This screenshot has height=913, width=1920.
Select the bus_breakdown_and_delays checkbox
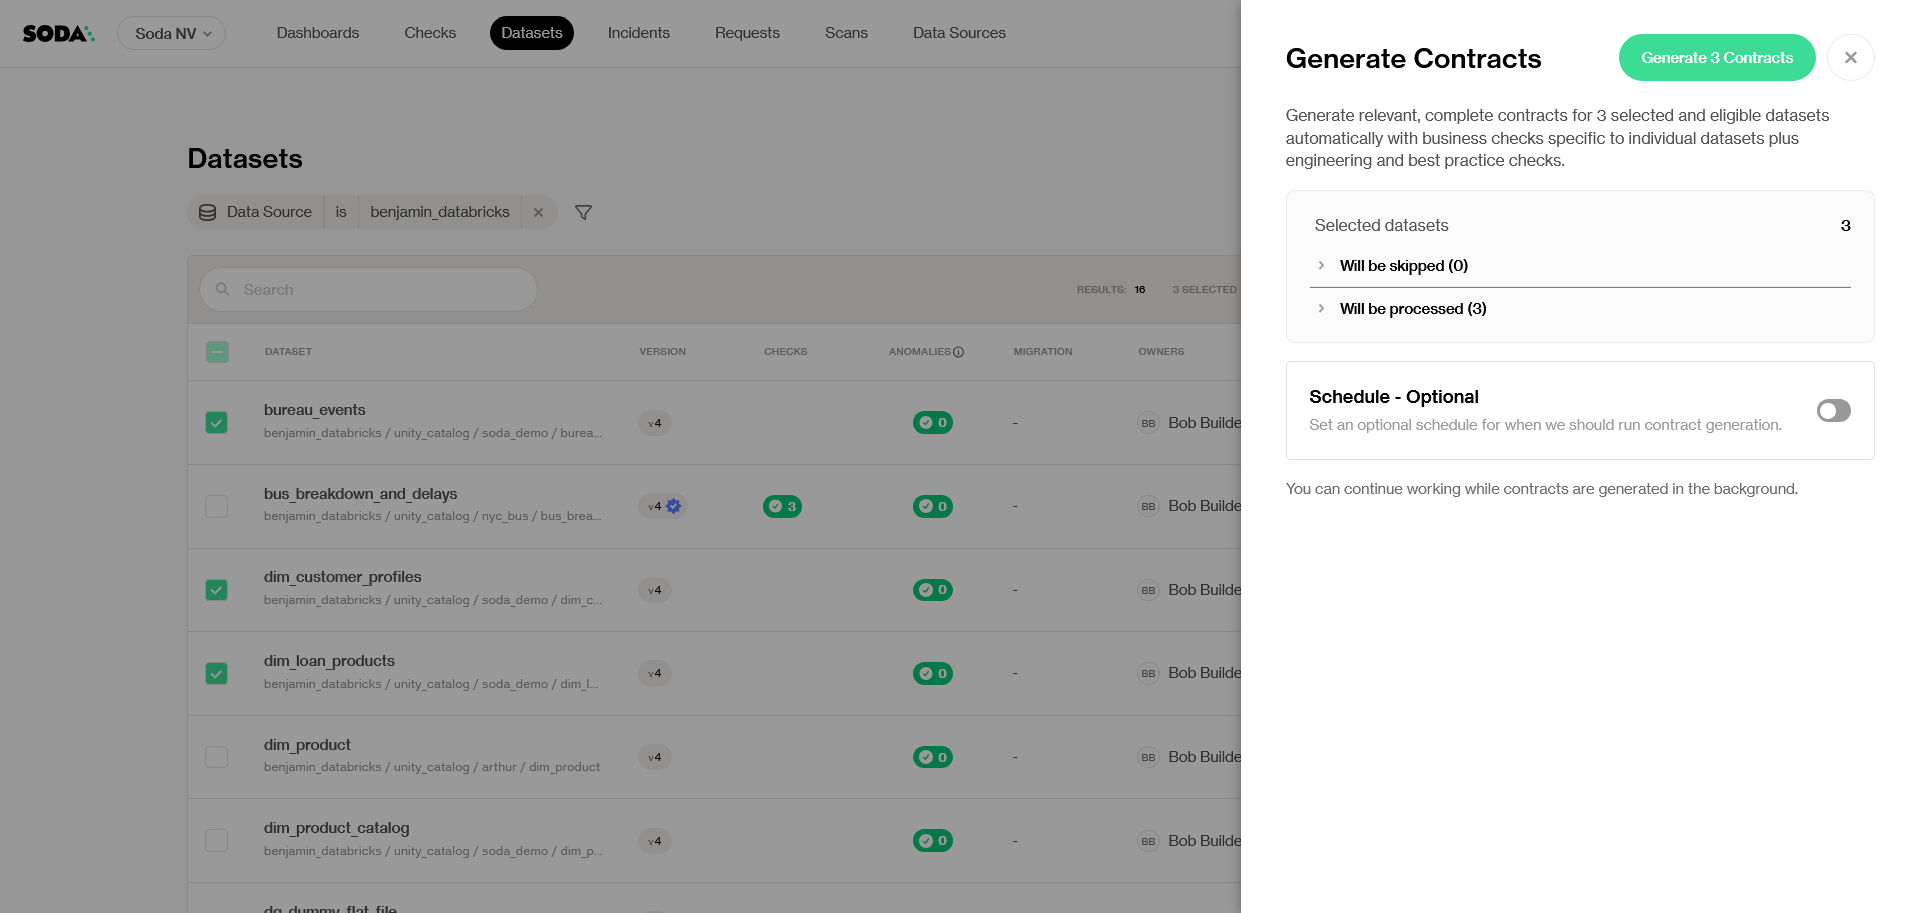pyautogui.click(x=217, y=506)
